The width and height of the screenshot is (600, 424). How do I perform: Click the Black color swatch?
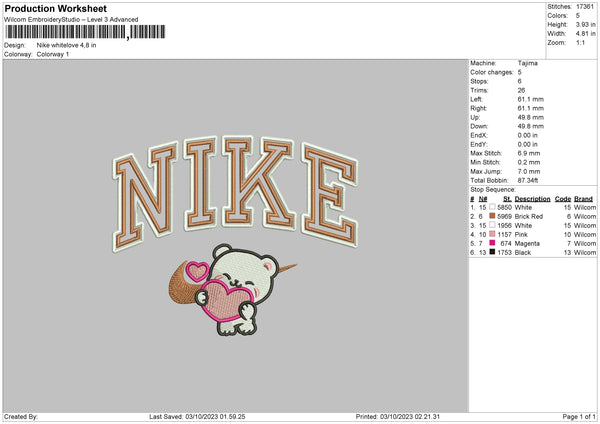[492, 252]
